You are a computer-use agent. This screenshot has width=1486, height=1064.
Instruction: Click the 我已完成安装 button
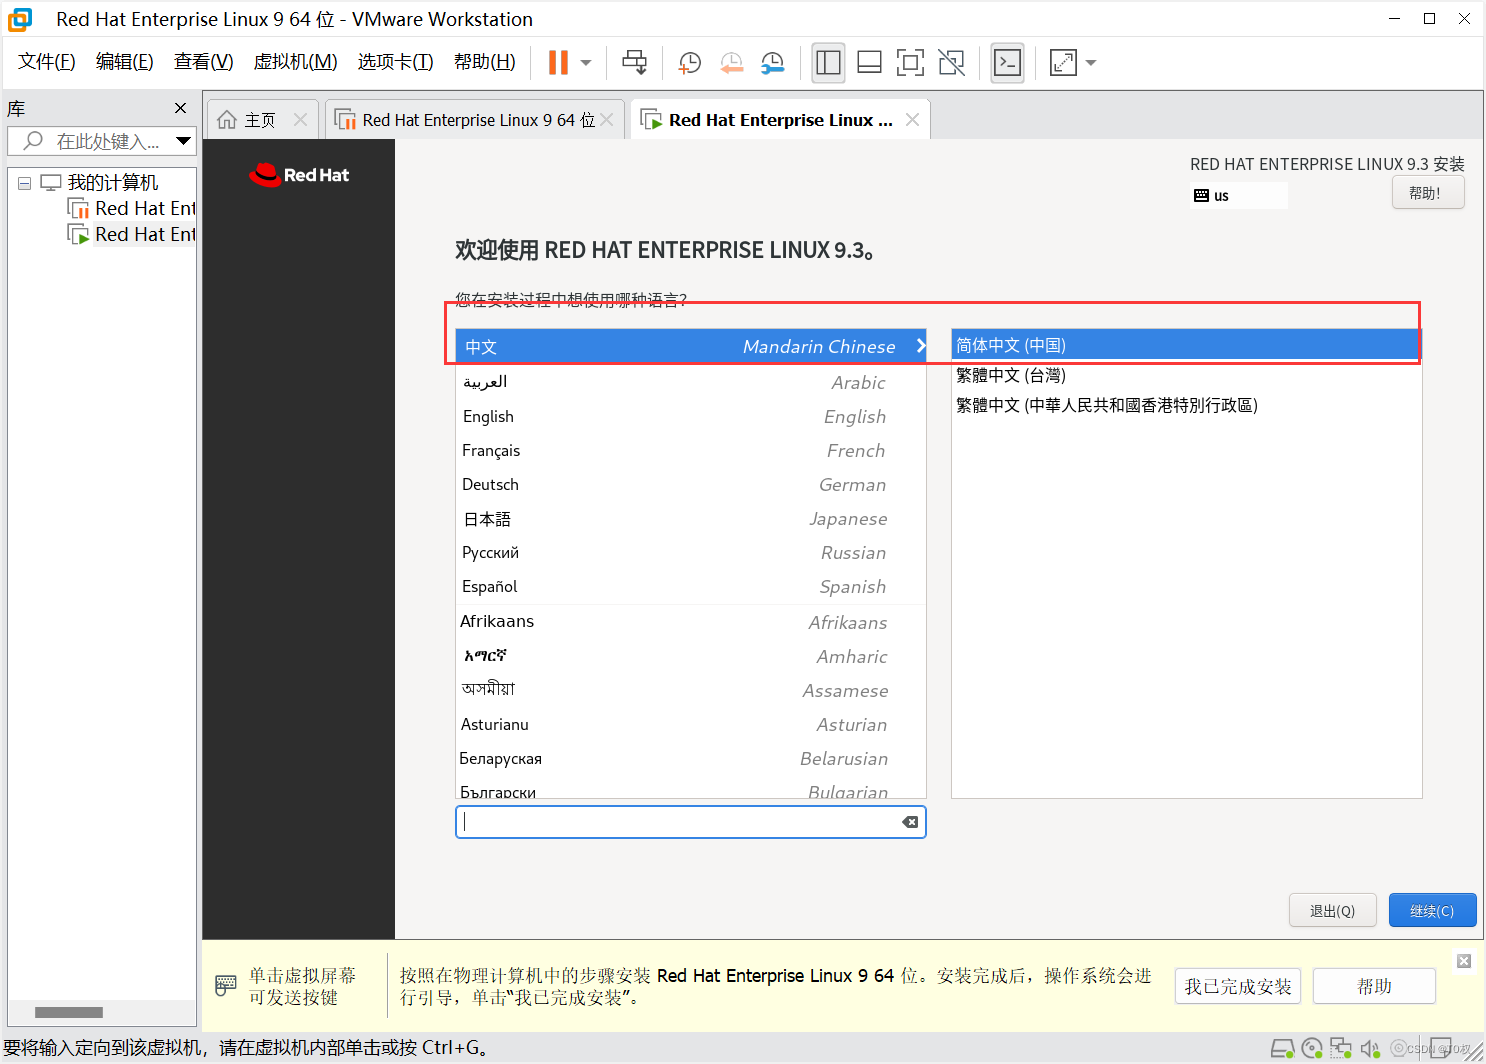tap(1237, 986)
